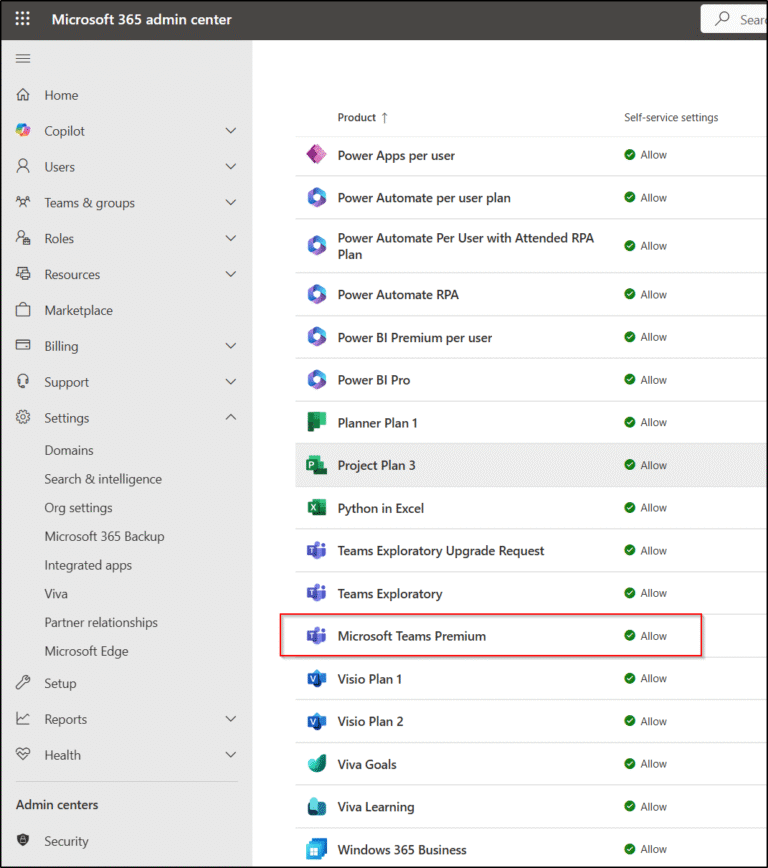The height and width of the screenshot is (868, 768).
Task: Click the Power Apps per user product icon
Action: (316, 155)
